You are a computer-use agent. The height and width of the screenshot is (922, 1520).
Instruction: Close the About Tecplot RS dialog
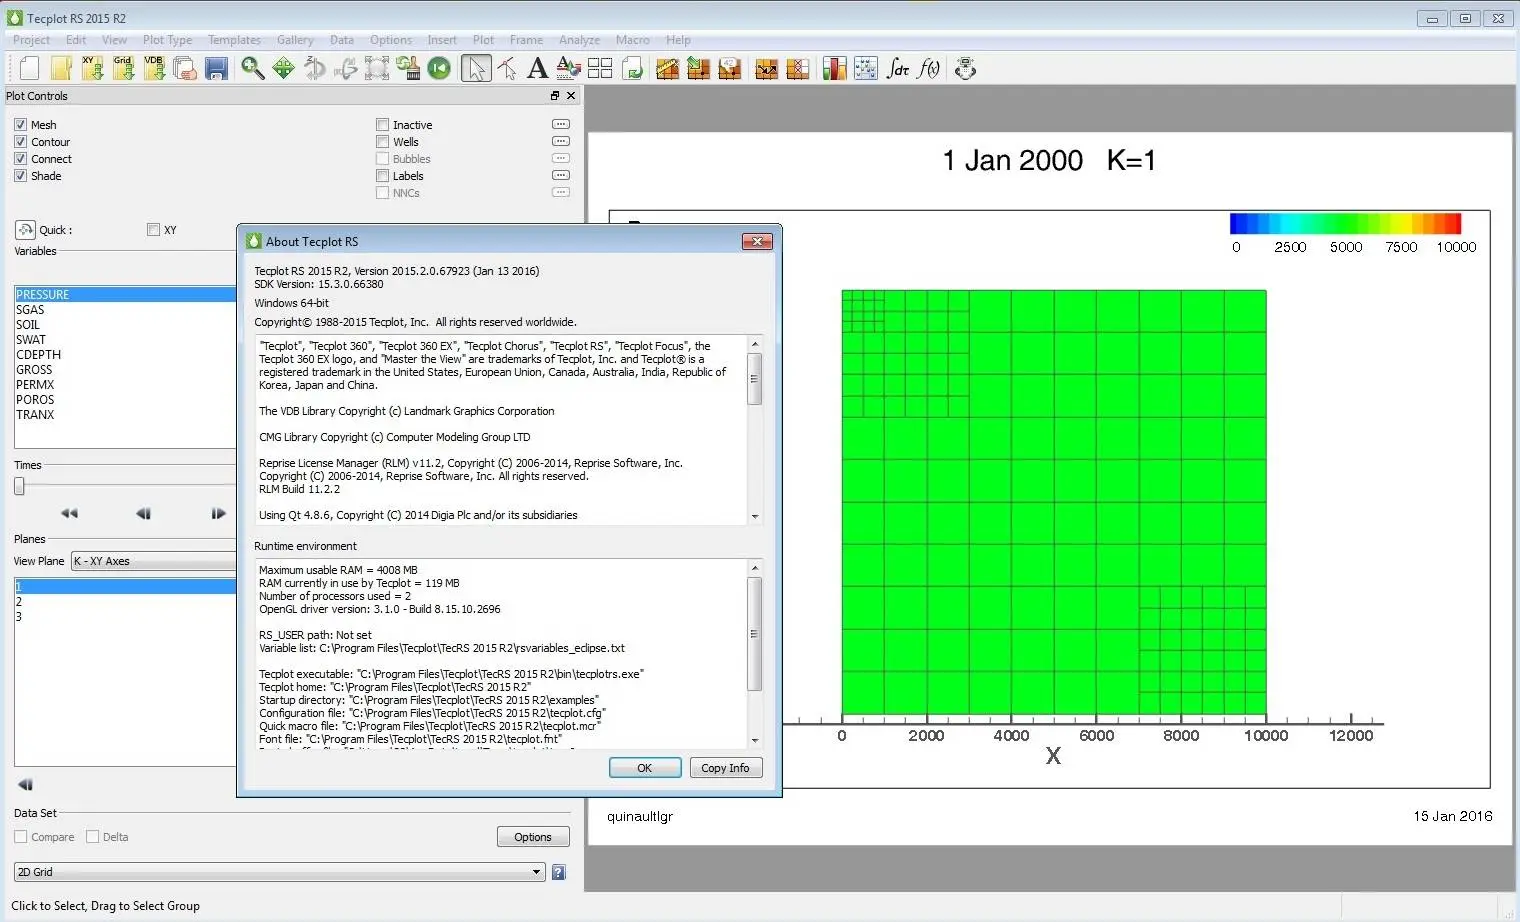757,241
